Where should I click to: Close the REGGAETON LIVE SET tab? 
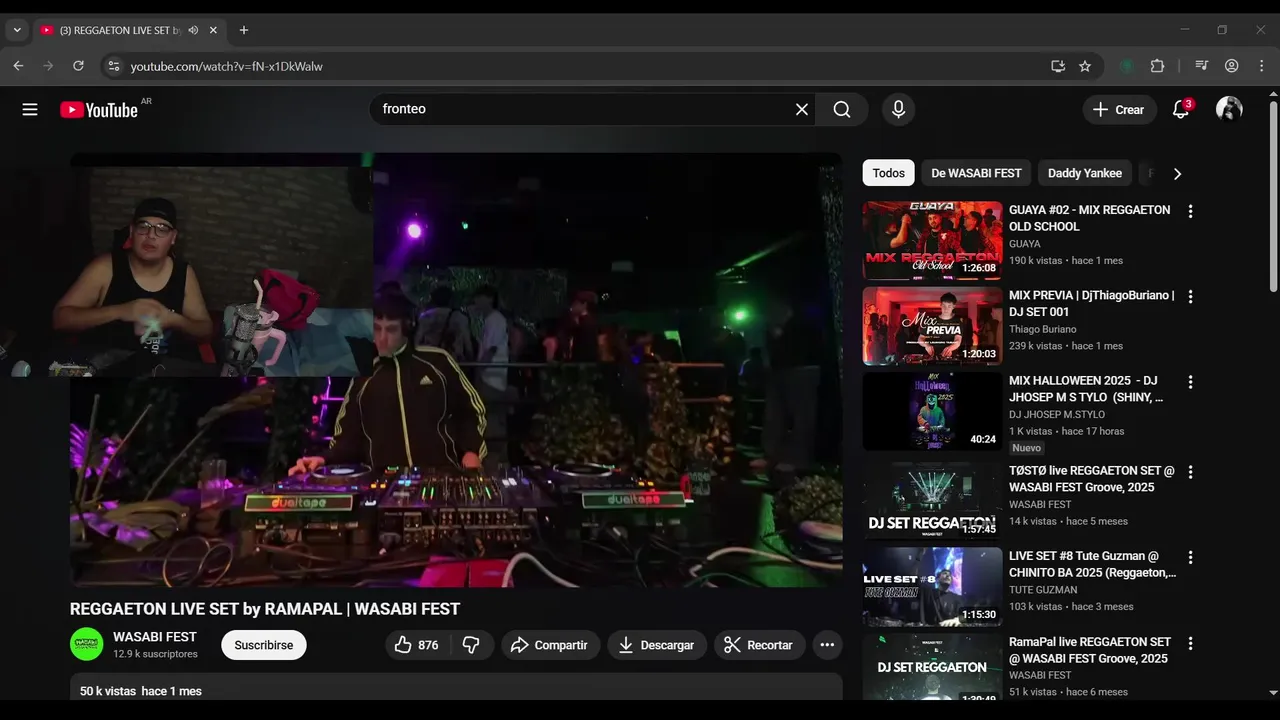[213, 30]
